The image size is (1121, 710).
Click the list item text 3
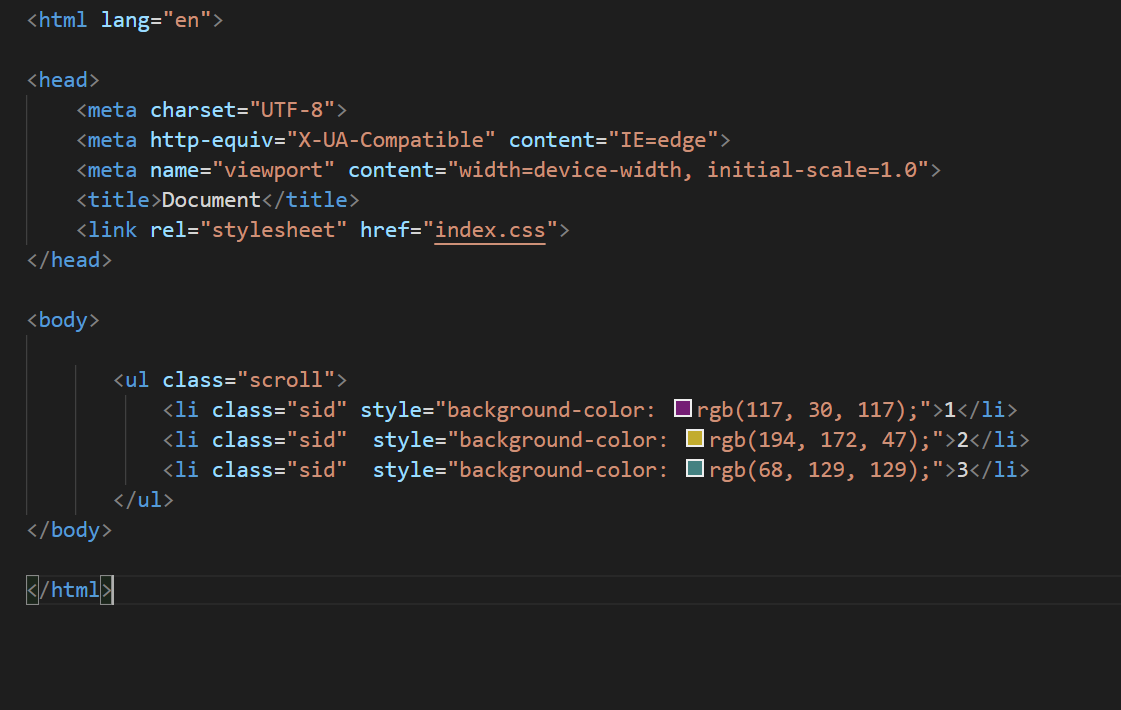pos(962,470)
